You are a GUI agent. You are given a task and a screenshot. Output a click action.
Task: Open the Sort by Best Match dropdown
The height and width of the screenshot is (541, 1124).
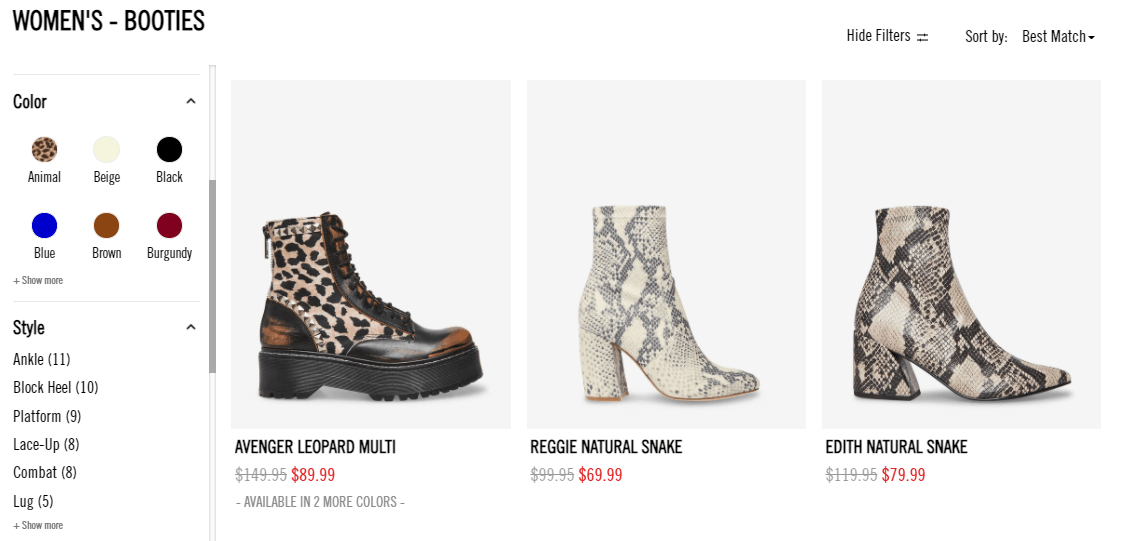[1058, 37]
